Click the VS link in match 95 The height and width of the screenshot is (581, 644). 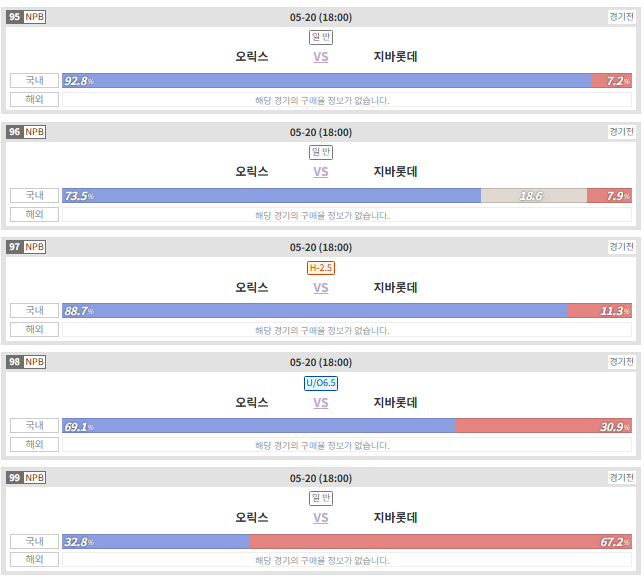pyautogui.click(x=321, y=57)
